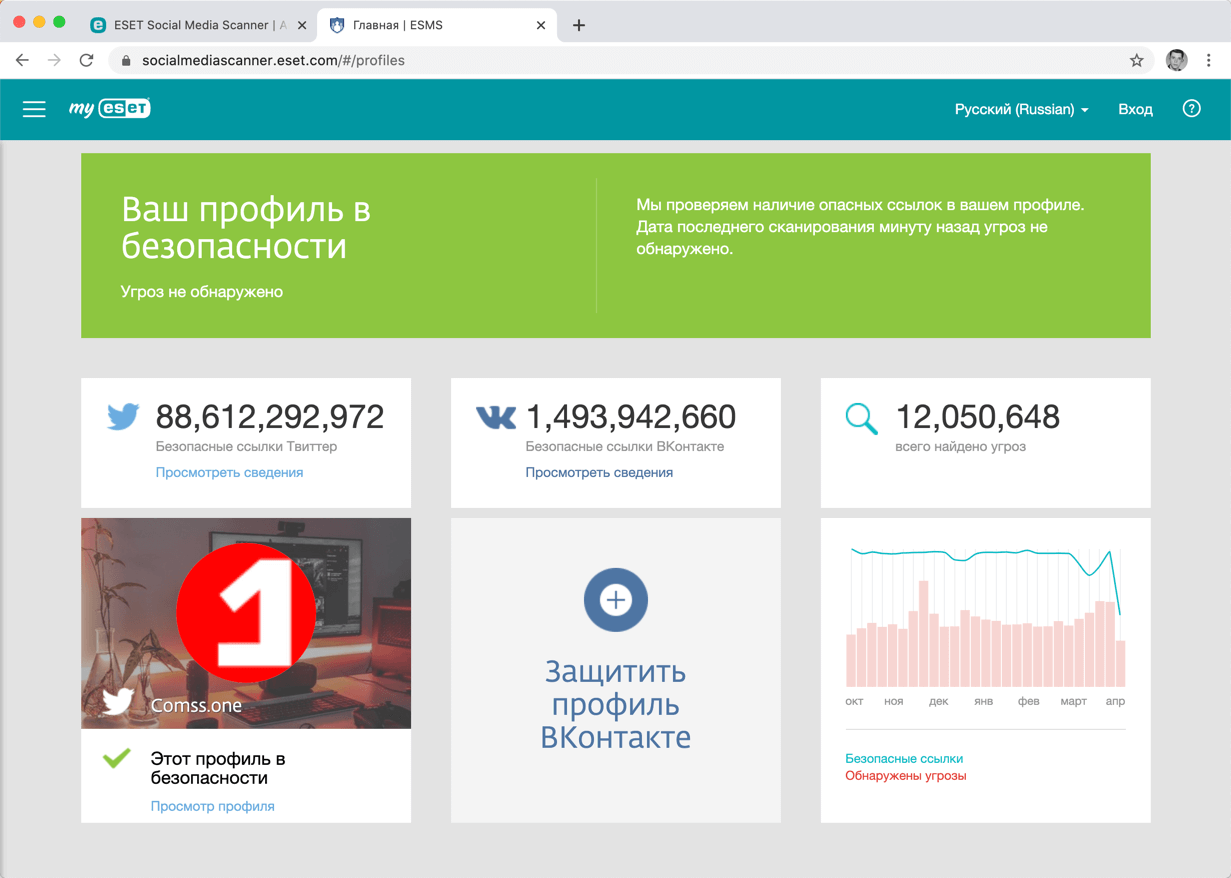Click the plus icon to add VKontakte profile
1231x878 pixels.
[616, 600]
